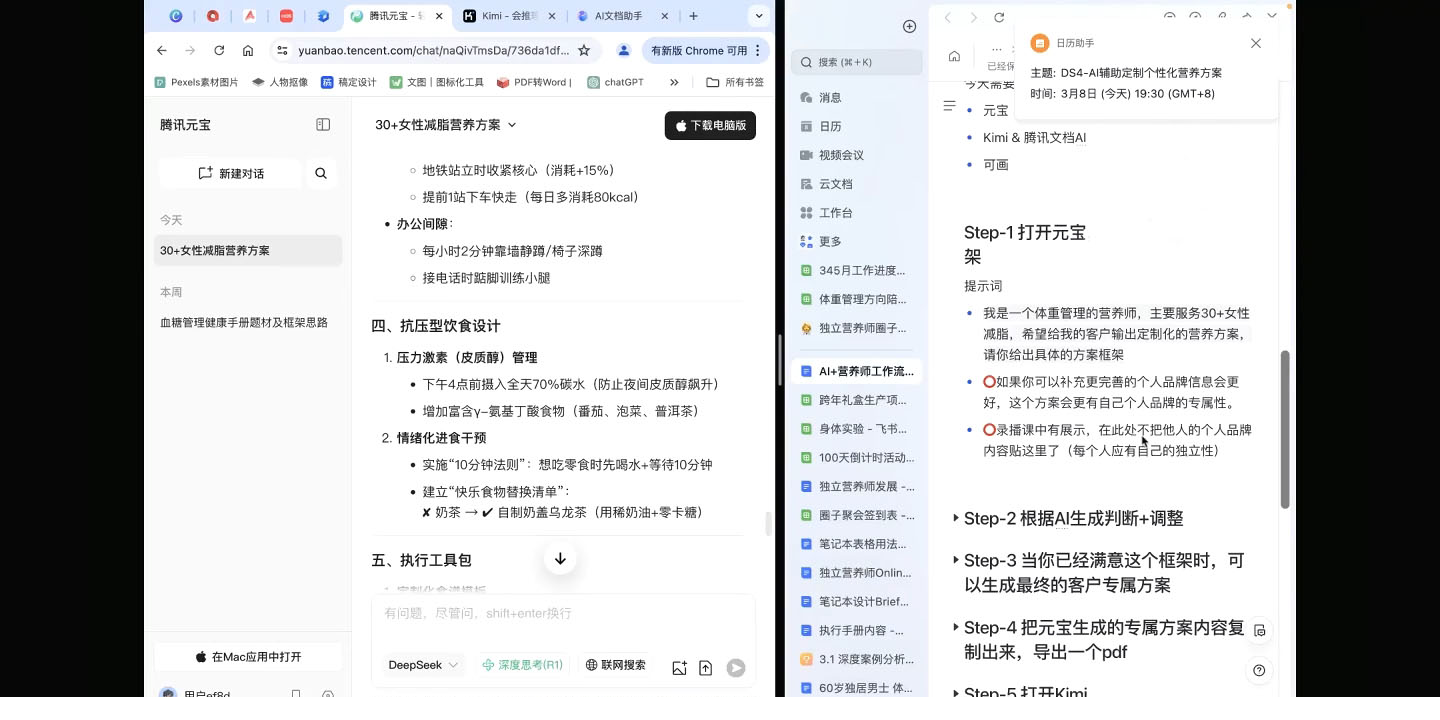This screenshot has height=720, width=1440.
Task: Collapse the Yuanbao sidebar panel
Action: point(323,125)
